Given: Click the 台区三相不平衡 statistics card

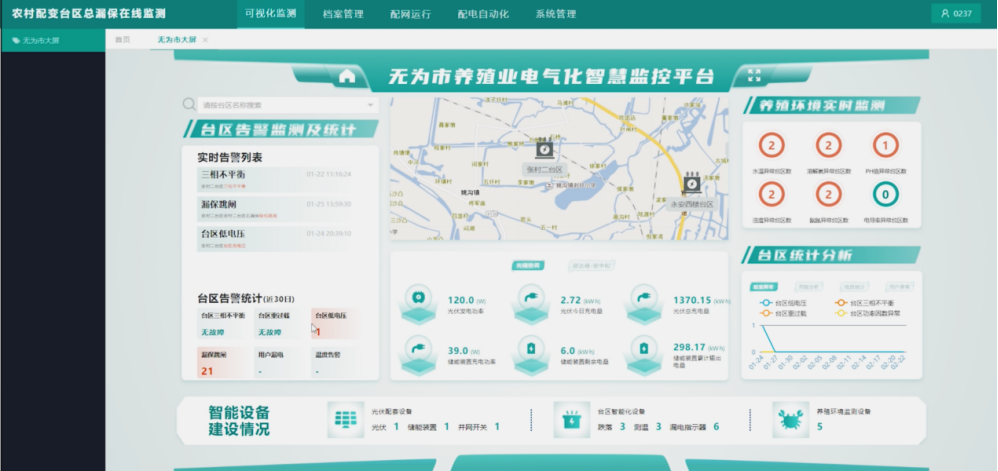Looking at the screenshot, I should [x=222, y=324].
